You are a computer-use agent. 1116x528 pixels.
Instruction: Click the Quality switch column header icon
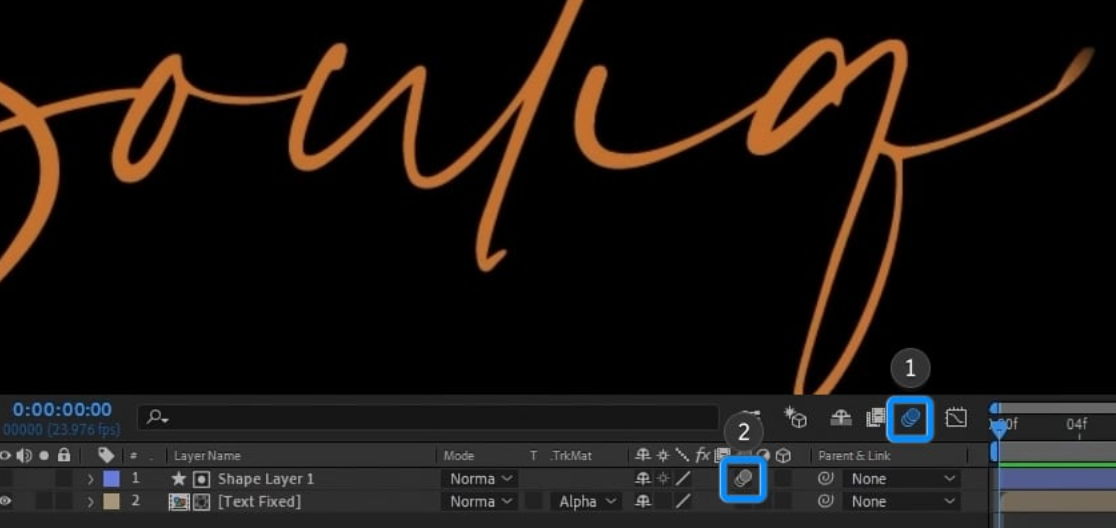(682, 455)
